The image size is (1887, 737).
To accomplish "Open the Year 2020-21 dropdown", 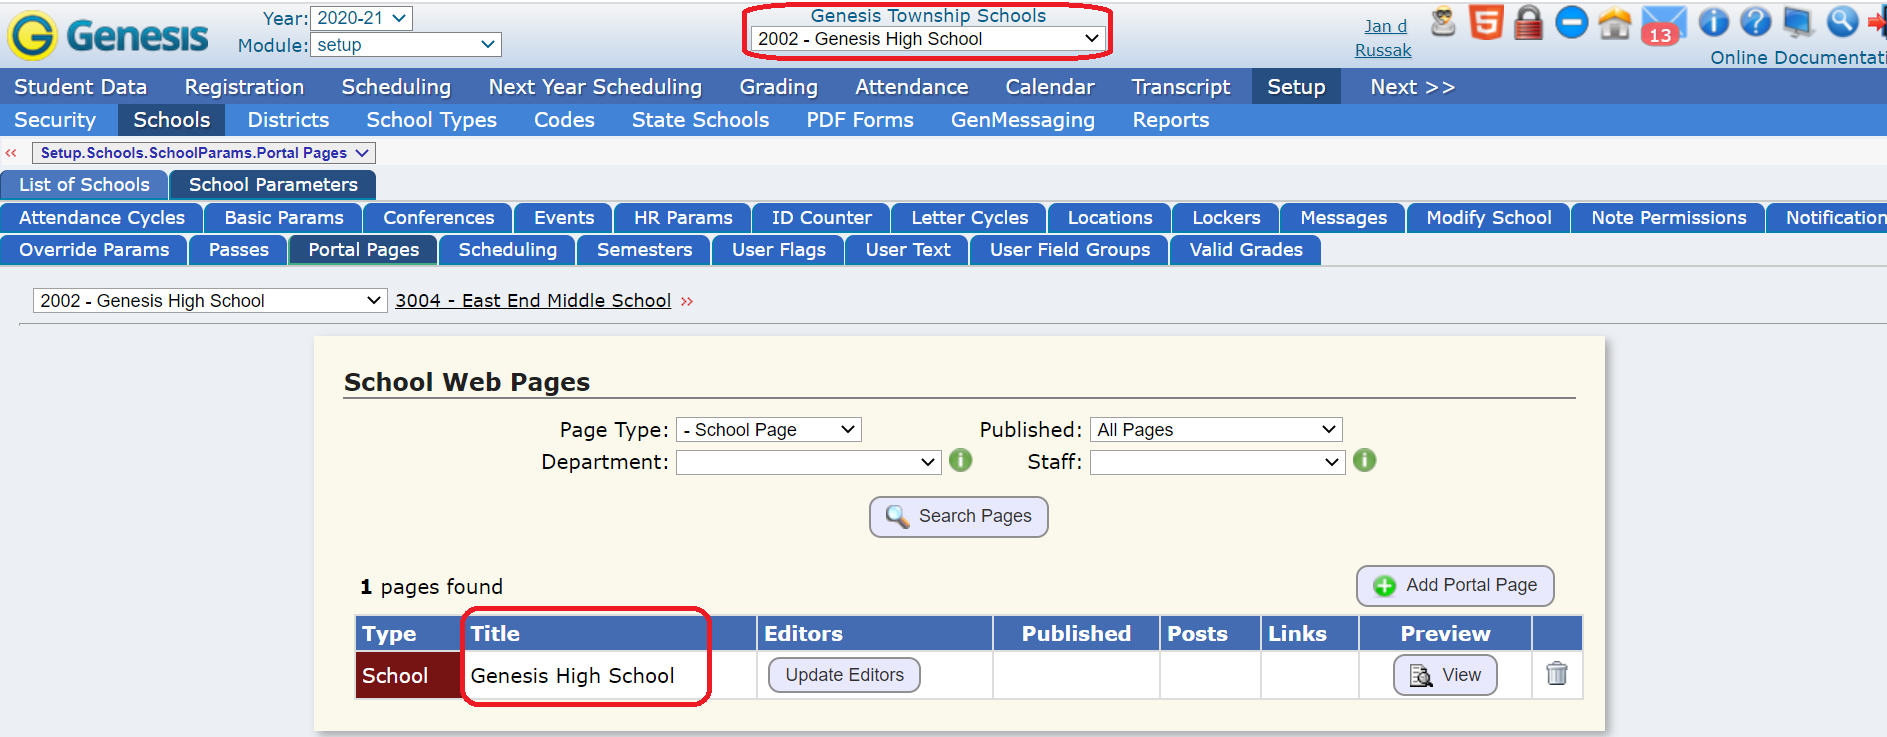I will (361, 18).
